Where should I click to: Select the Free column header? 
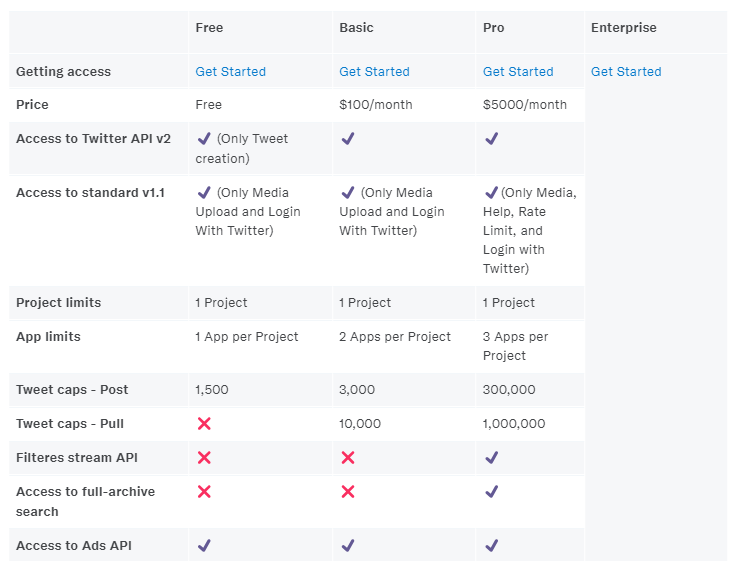tap(209, 28)
